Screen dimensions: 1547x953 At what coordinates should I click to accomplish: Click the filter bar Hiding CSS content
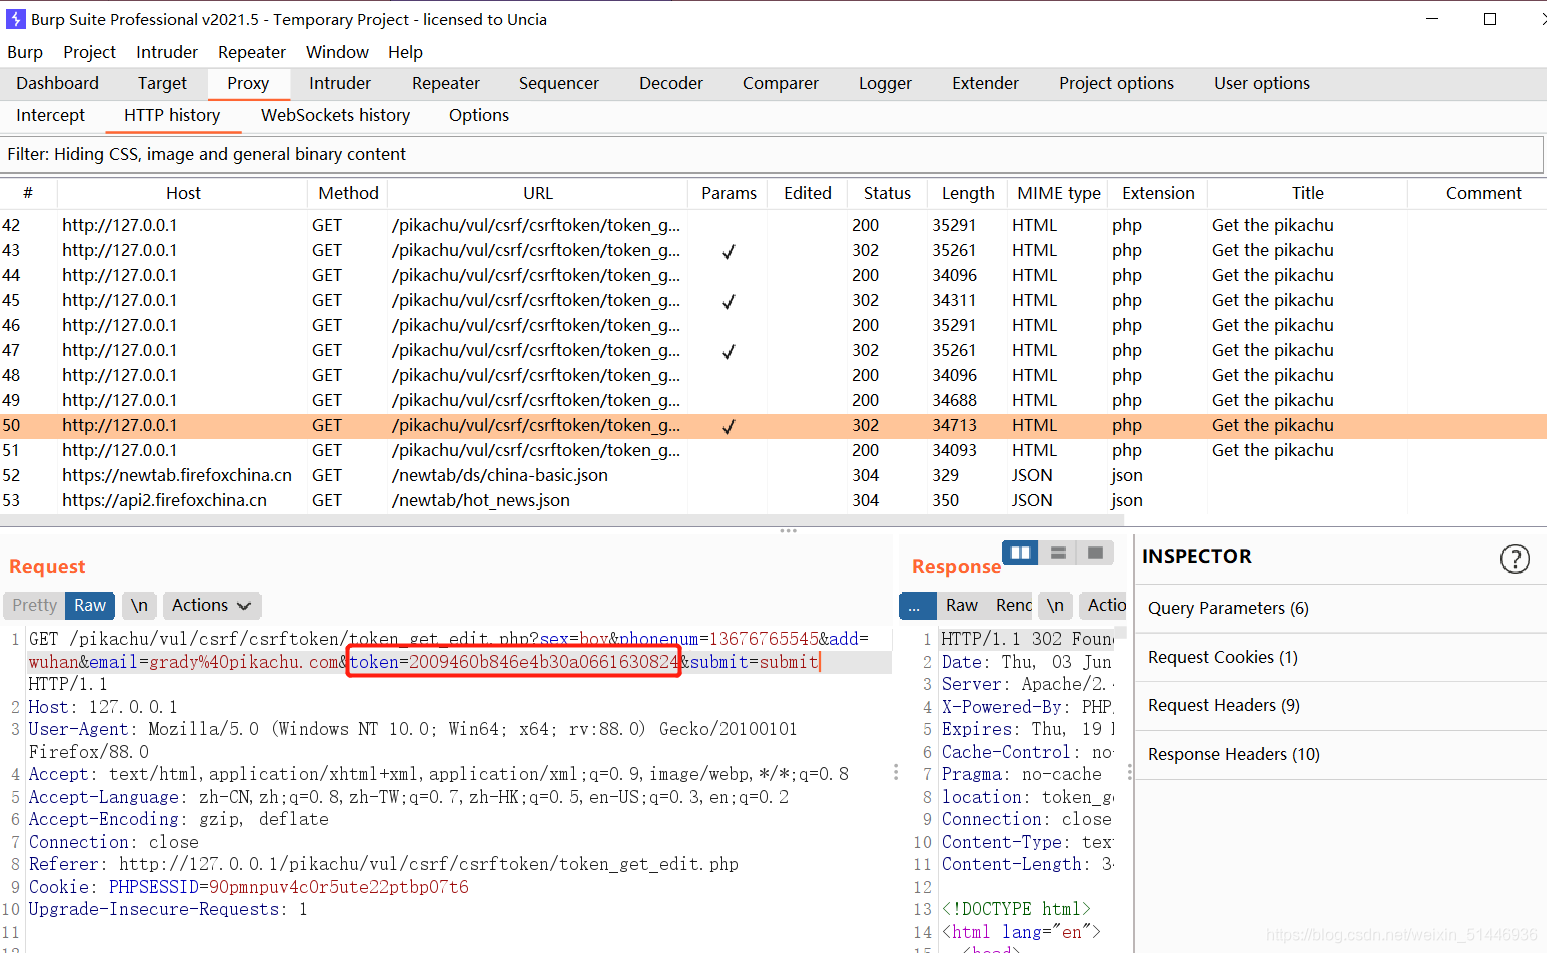[x=771, y=154]
